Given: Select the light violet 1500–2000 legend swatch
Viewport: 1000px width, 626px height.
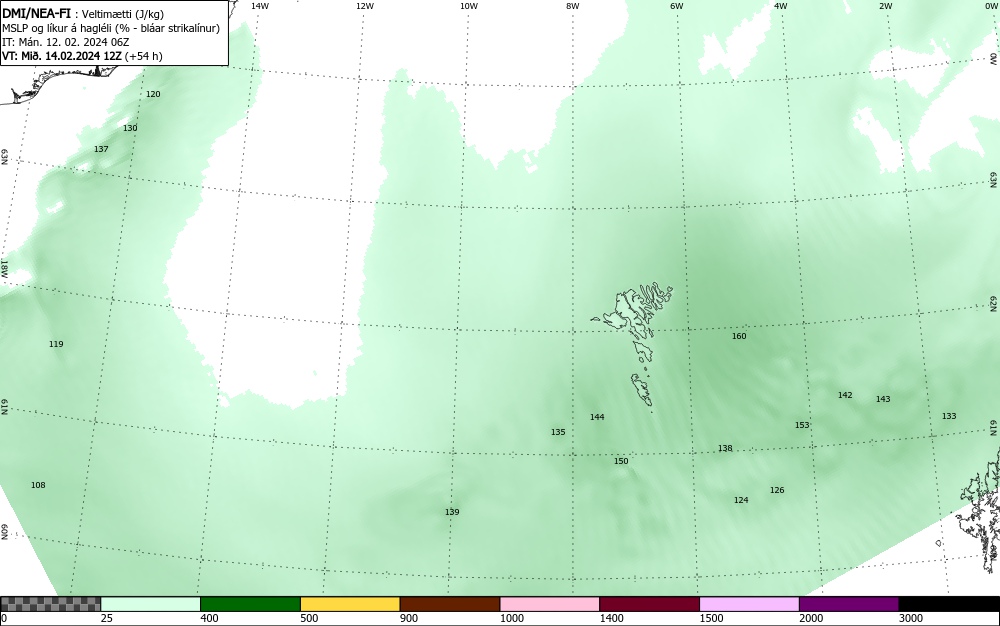Looking at the screenshot, I should pyautogui.click(x=749, y=604).
